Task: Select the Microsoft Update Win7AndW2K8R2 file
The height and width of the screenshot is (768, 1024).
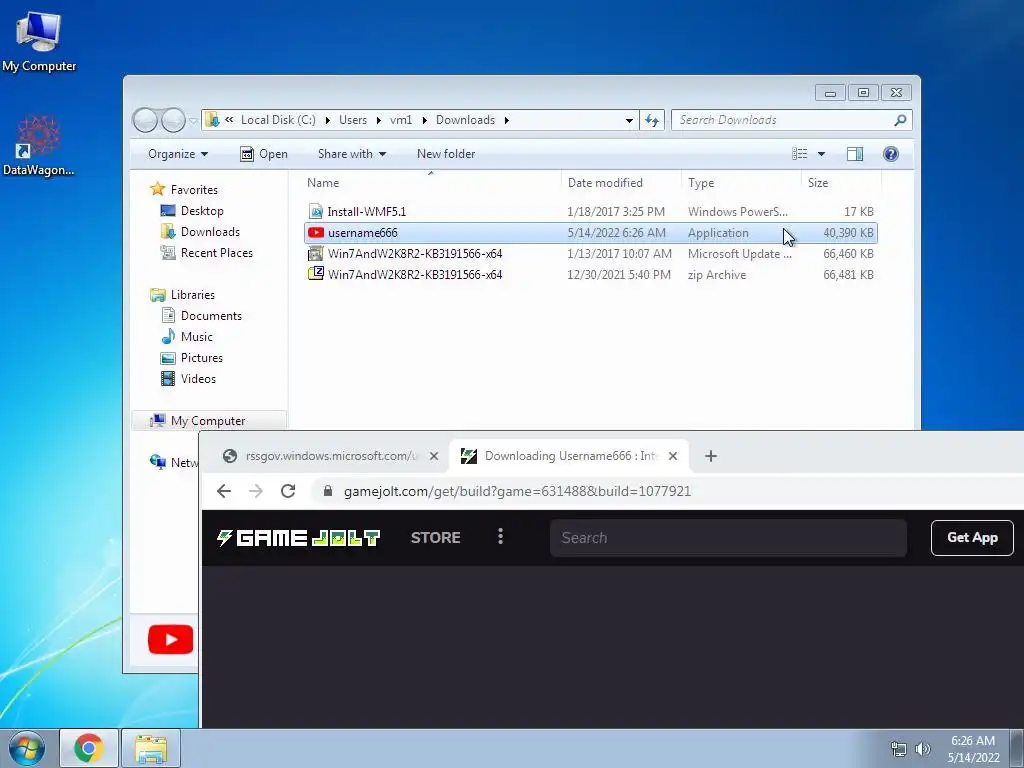Action: coord(591,253)
